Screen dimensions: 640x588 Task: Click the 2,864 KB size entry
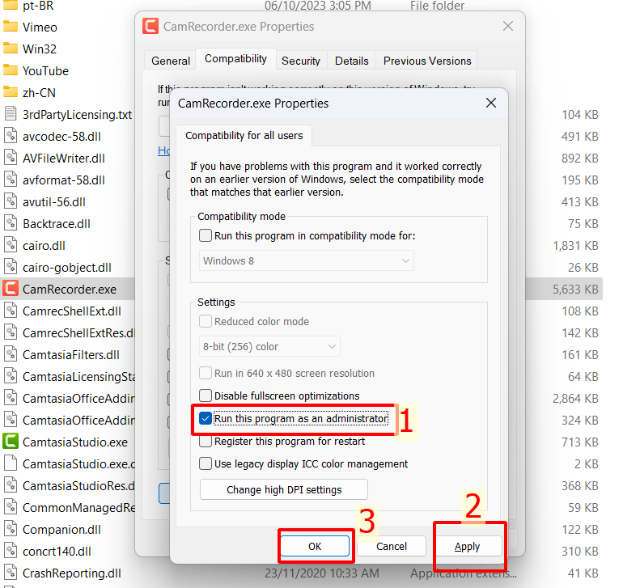(576, 398)
